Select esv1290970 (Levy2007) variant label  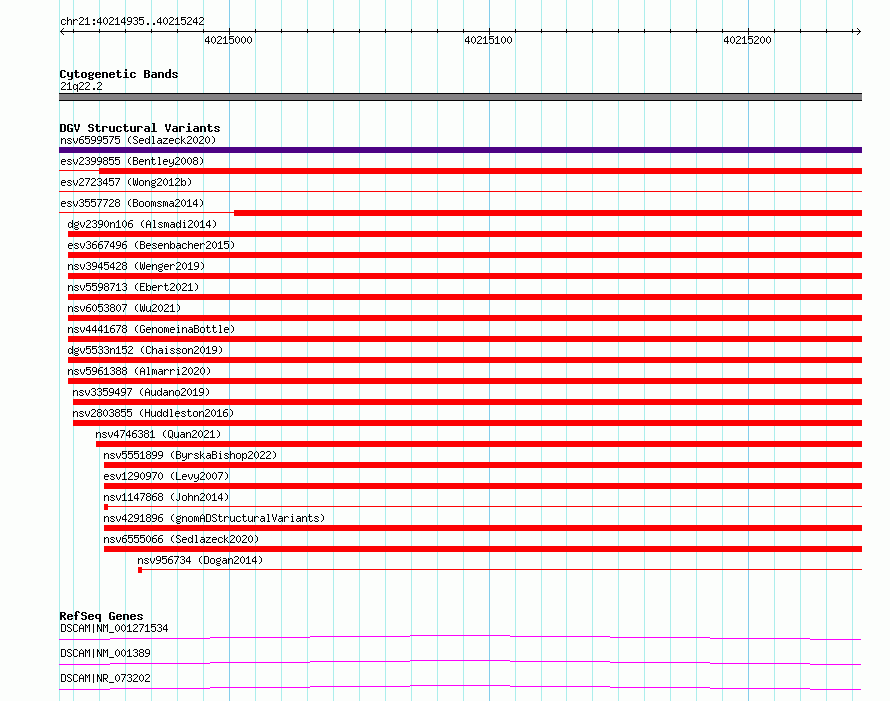166,476
